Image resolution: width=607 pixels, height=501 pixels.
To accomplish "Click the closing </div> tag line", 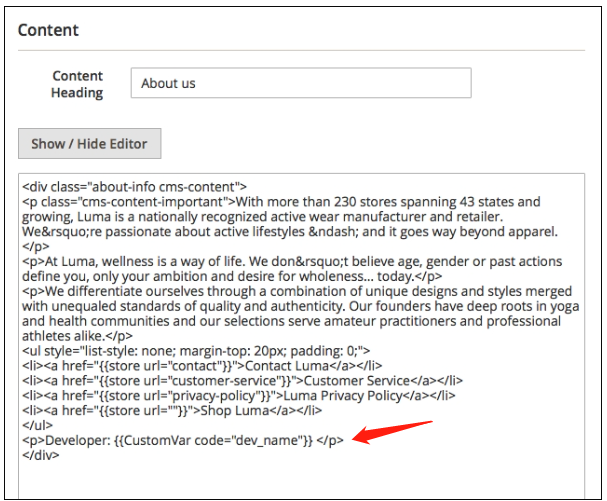I will (40, 455).
